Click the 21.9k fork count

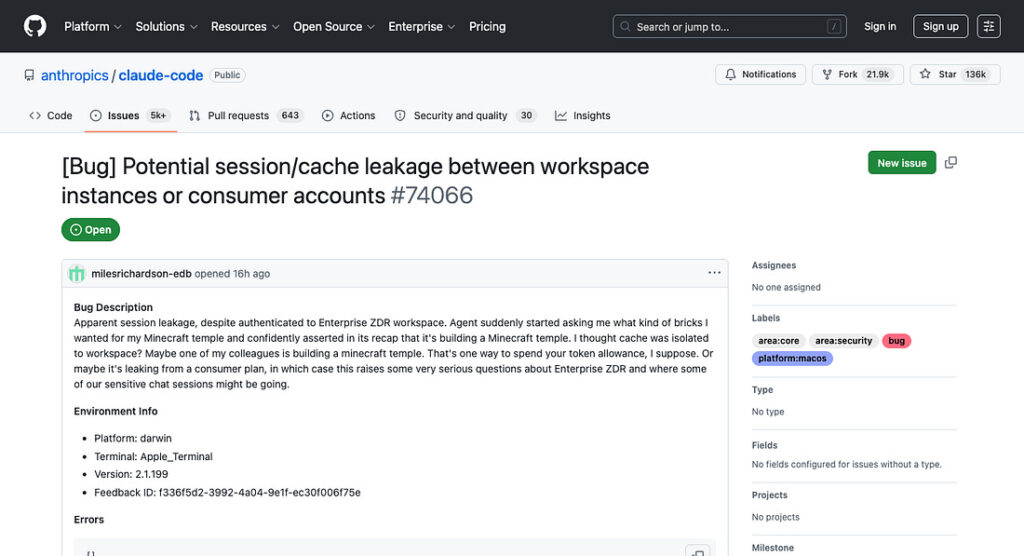click(878, 74)
